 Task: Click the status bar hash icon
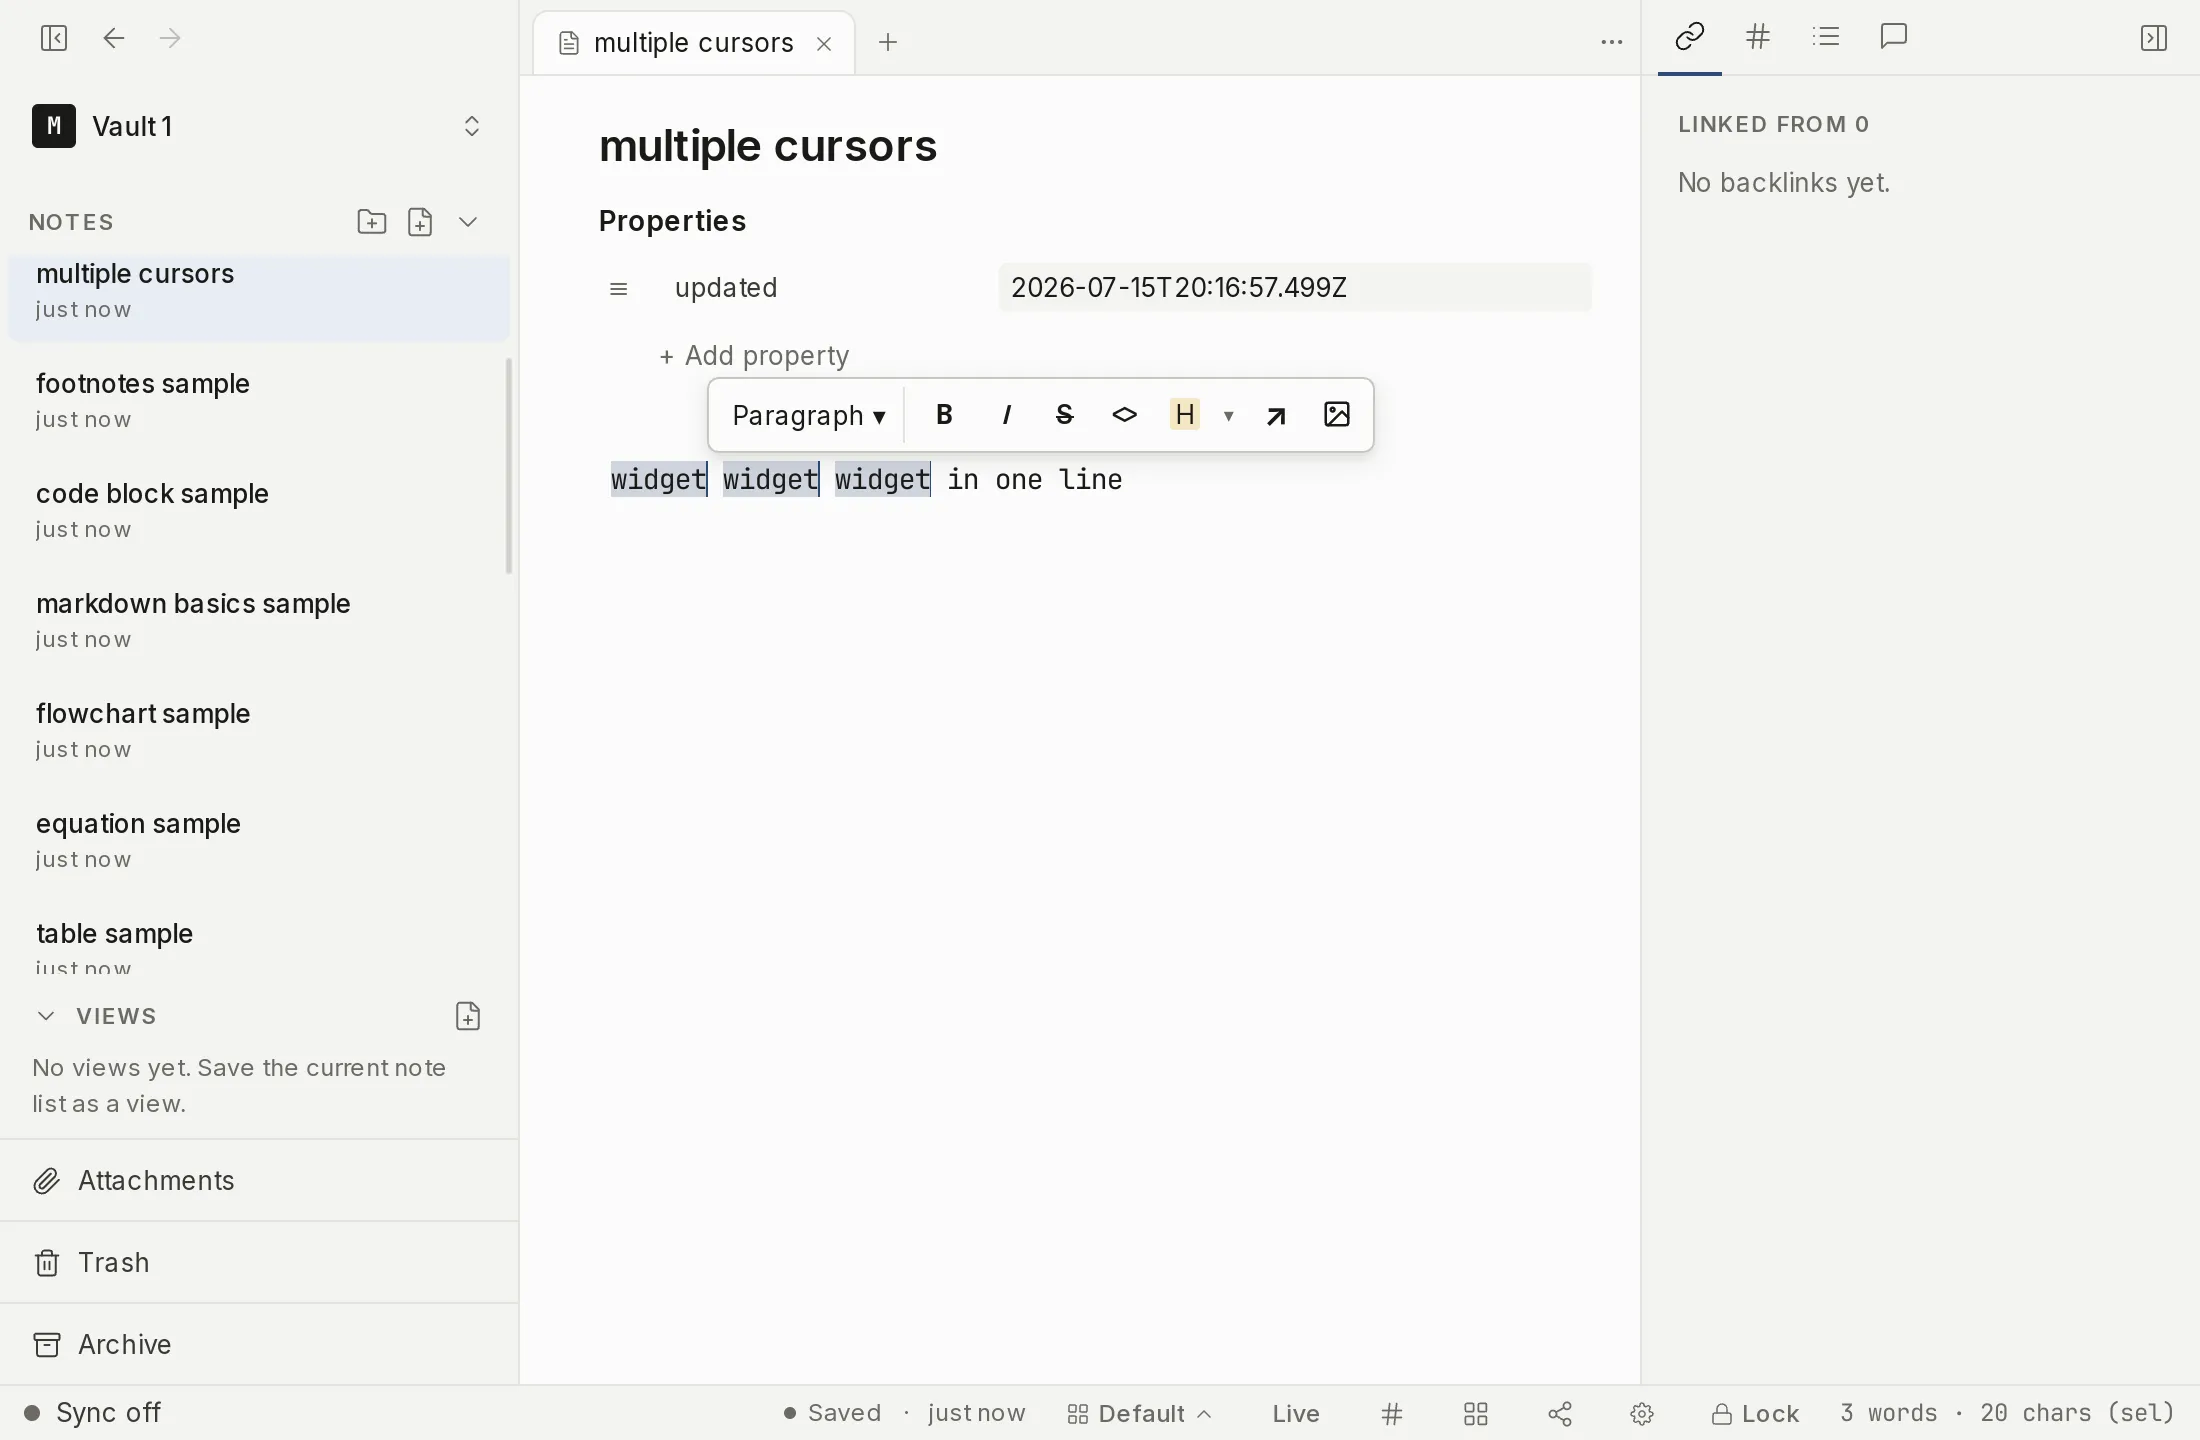click(x=1392, y=1414)
